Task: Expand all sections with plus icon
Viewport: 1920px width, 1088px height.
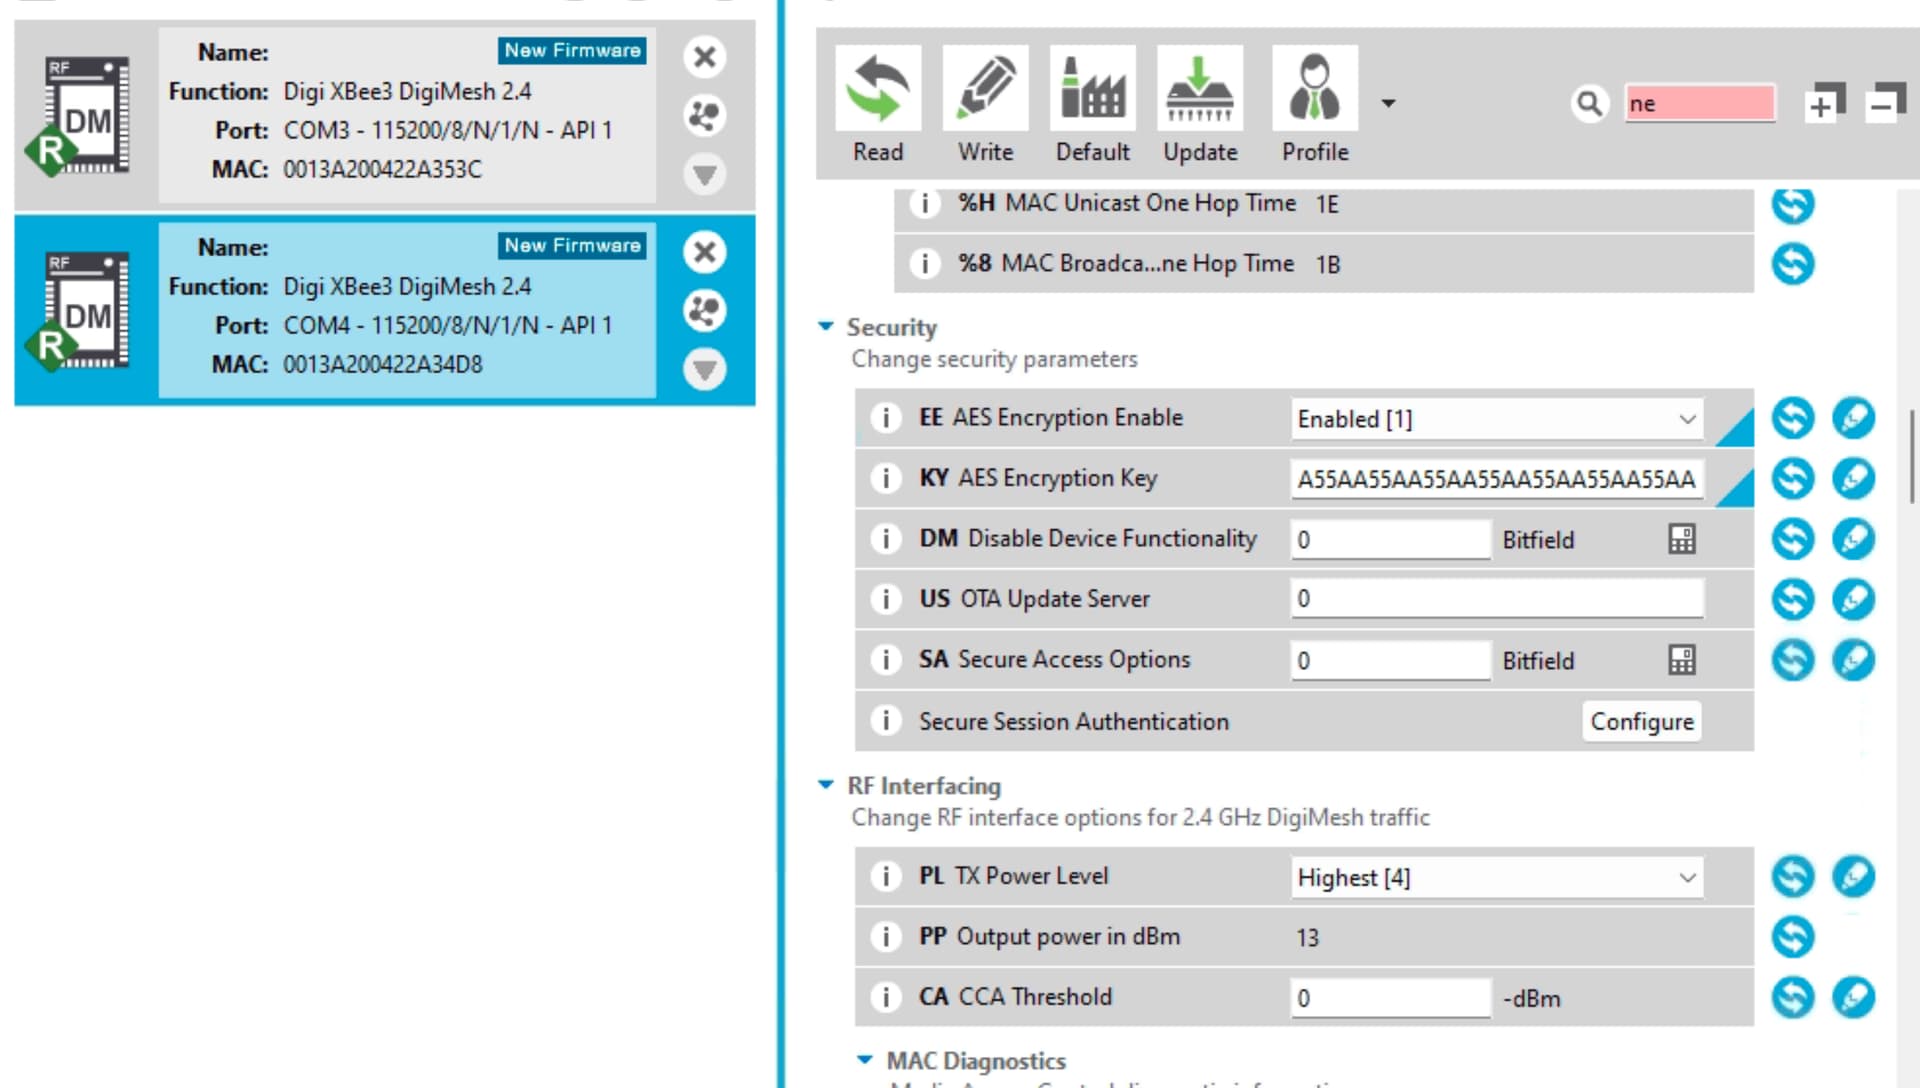Action: coord(1823,103)
